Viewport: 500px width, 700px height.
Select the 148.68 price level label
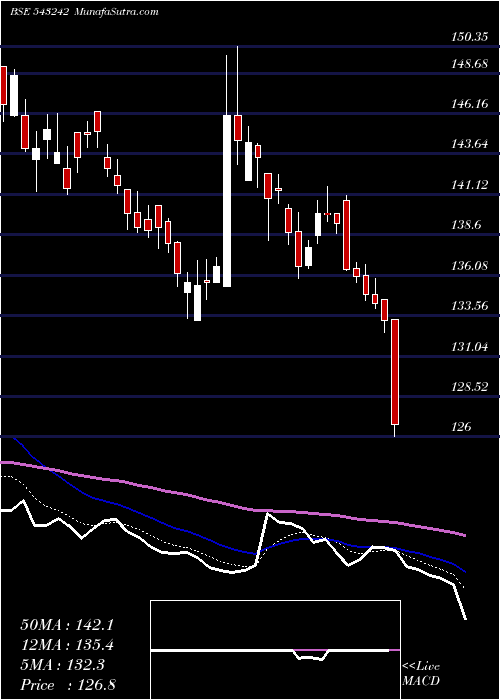469,64
